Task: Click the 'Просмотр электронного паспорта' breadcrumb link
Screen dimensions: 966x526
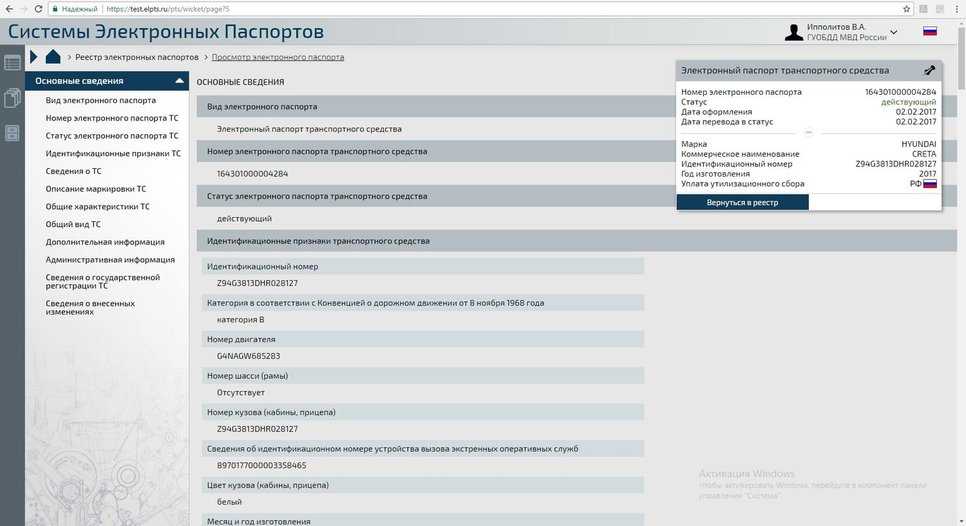Action: 278,58
